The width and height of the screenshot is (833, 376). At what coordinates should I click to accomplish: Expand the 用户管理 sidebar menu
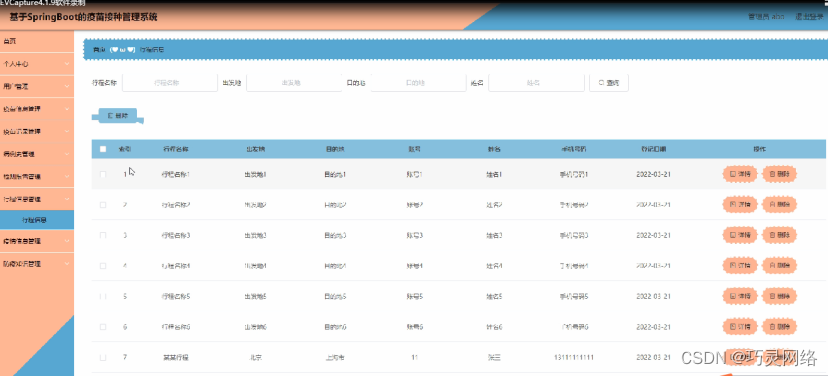37,86
